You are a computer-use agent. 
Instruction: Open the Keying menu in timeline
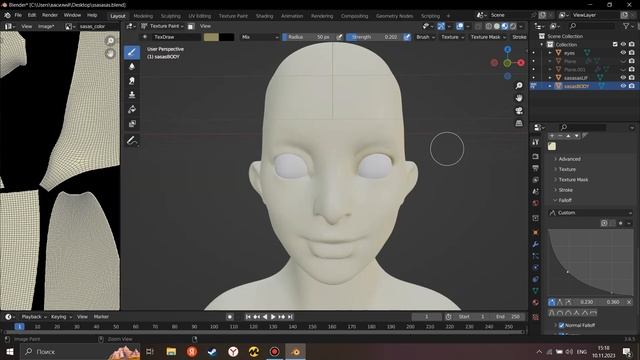(x=61, y=317)
